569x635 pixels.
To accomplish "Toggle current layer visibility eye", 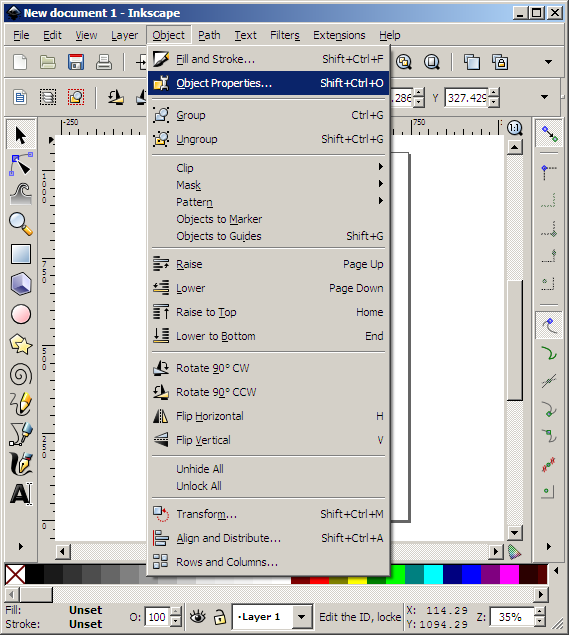I will coord(198,617).
